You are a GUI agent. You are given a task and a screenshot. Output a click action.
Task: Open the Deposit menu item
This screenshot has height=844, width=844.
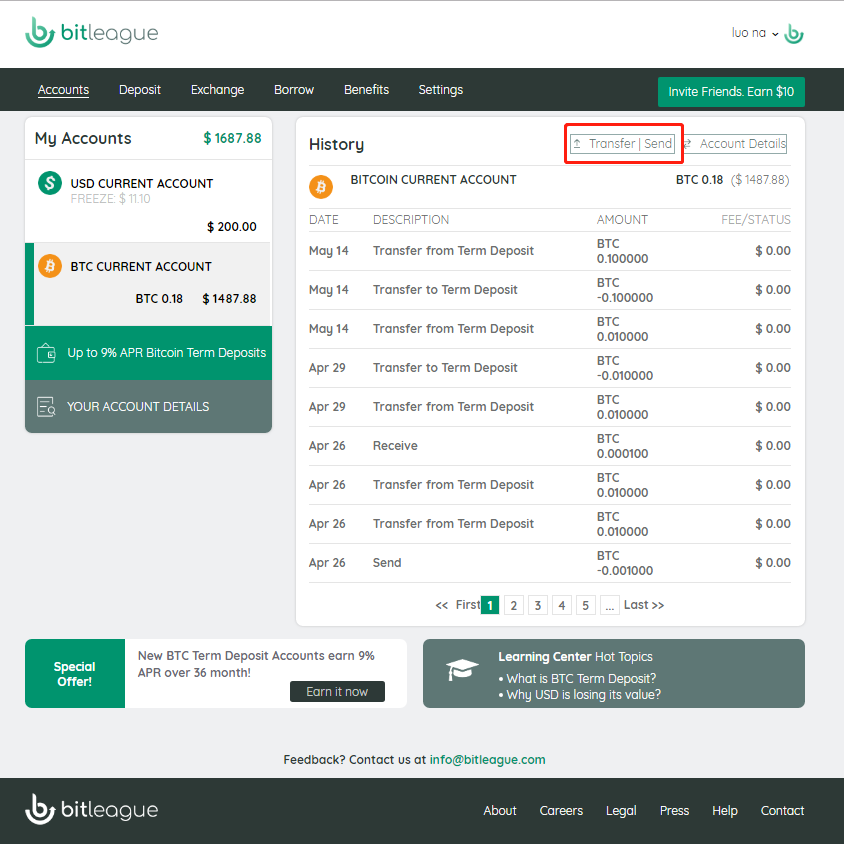[x=140, y=90]
